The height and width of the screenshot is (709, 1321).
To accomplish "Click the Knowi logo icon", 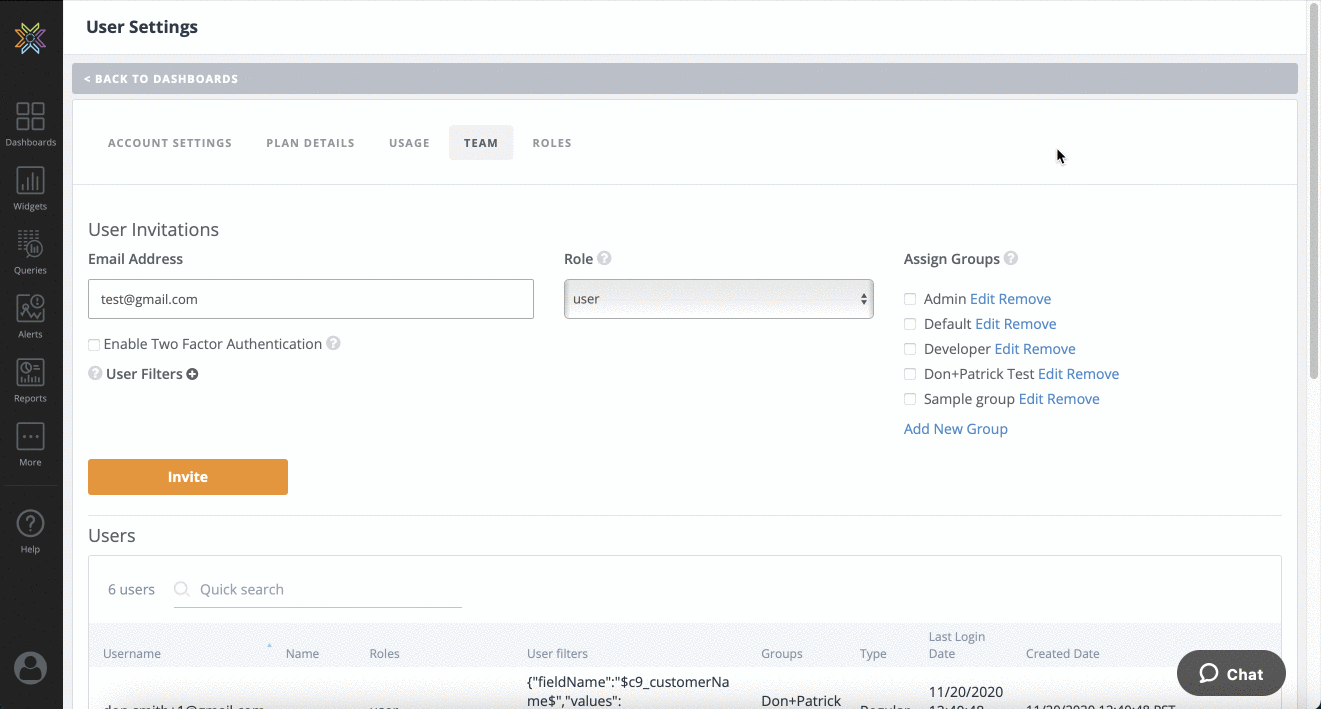I will 30,38.
